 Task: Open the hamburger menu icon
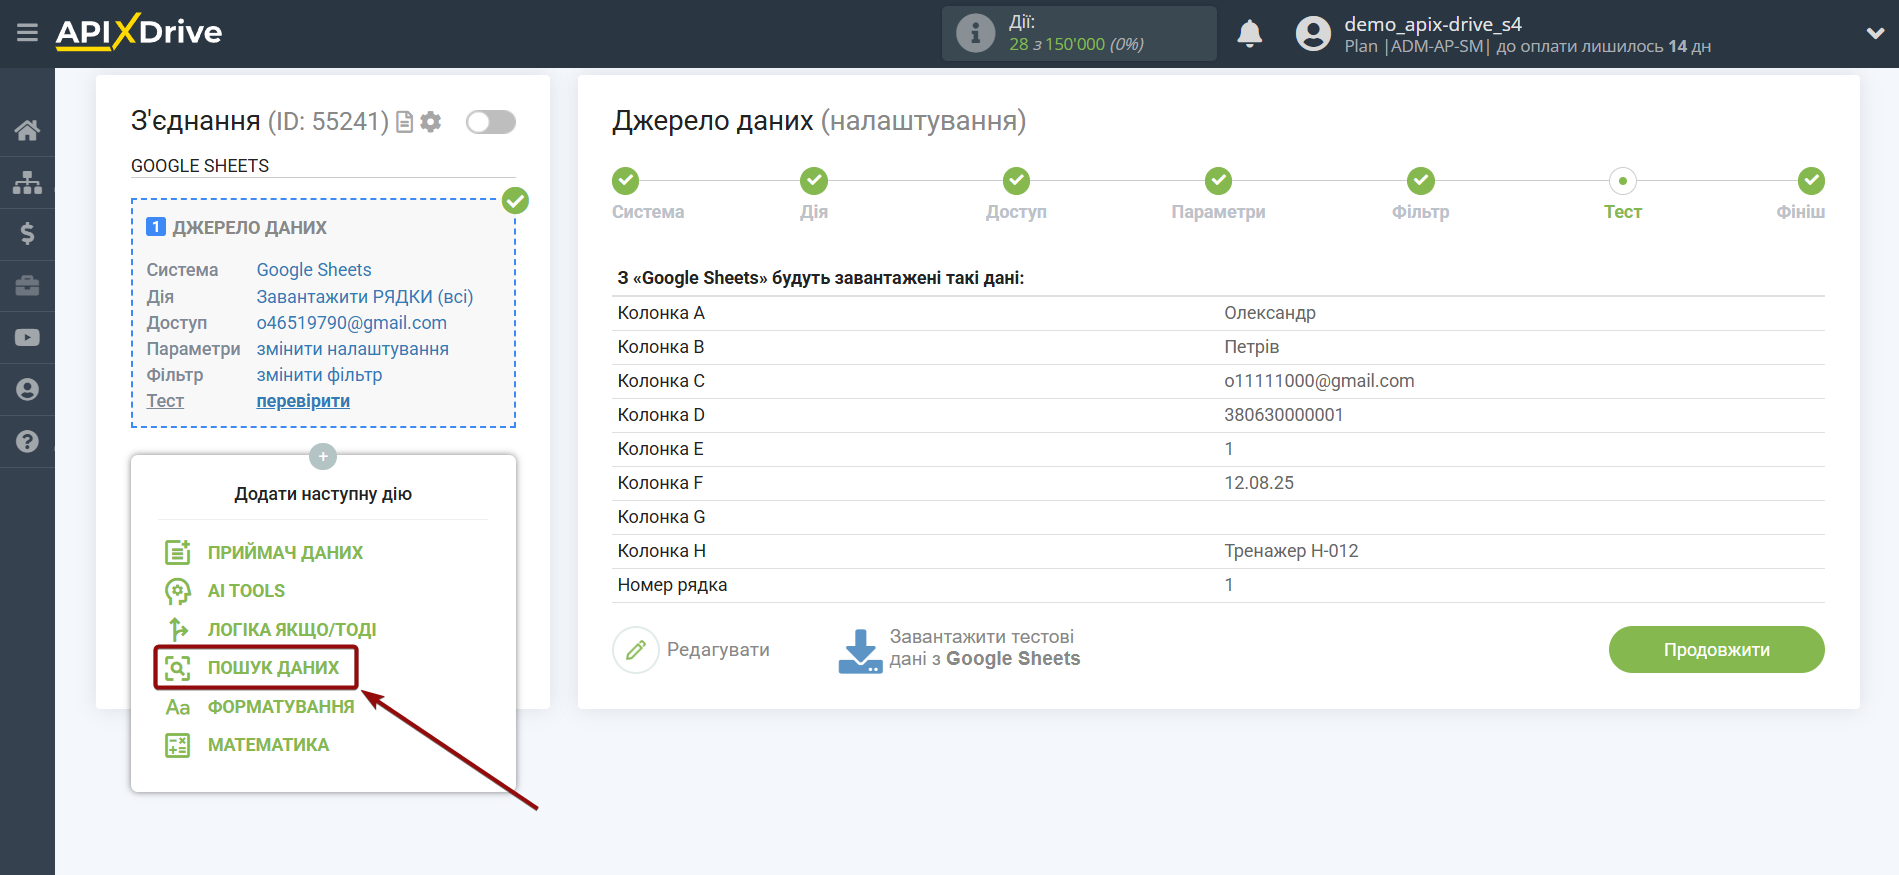pos(27,33)
